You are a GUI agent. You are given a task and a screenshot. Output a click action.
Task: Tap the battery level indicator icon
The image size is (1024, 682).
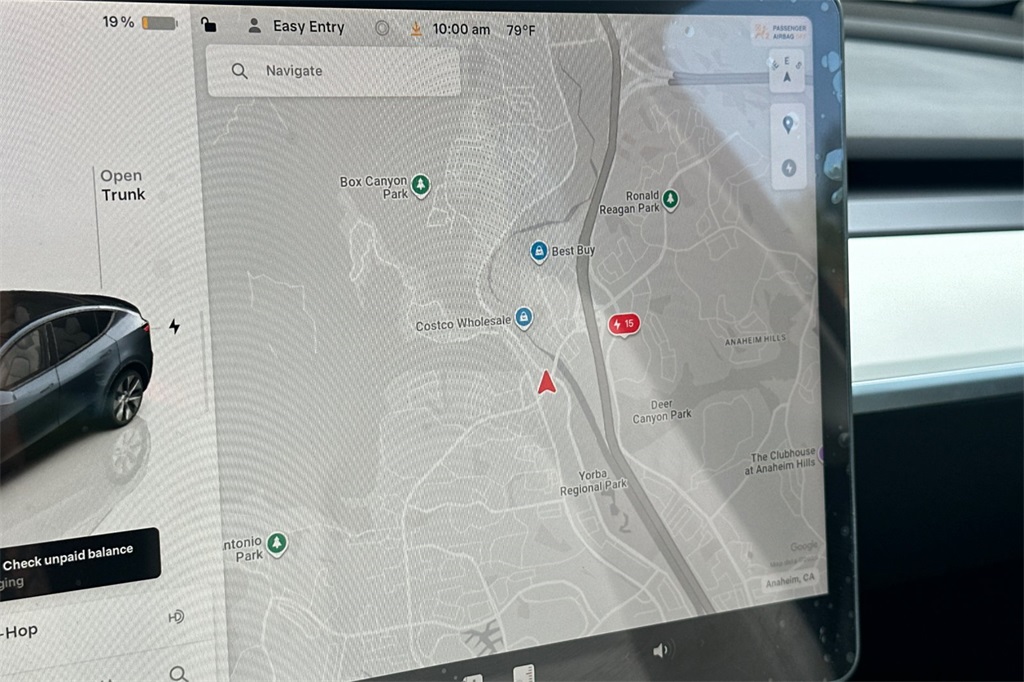pyautogui.click(x=159, y=24)
